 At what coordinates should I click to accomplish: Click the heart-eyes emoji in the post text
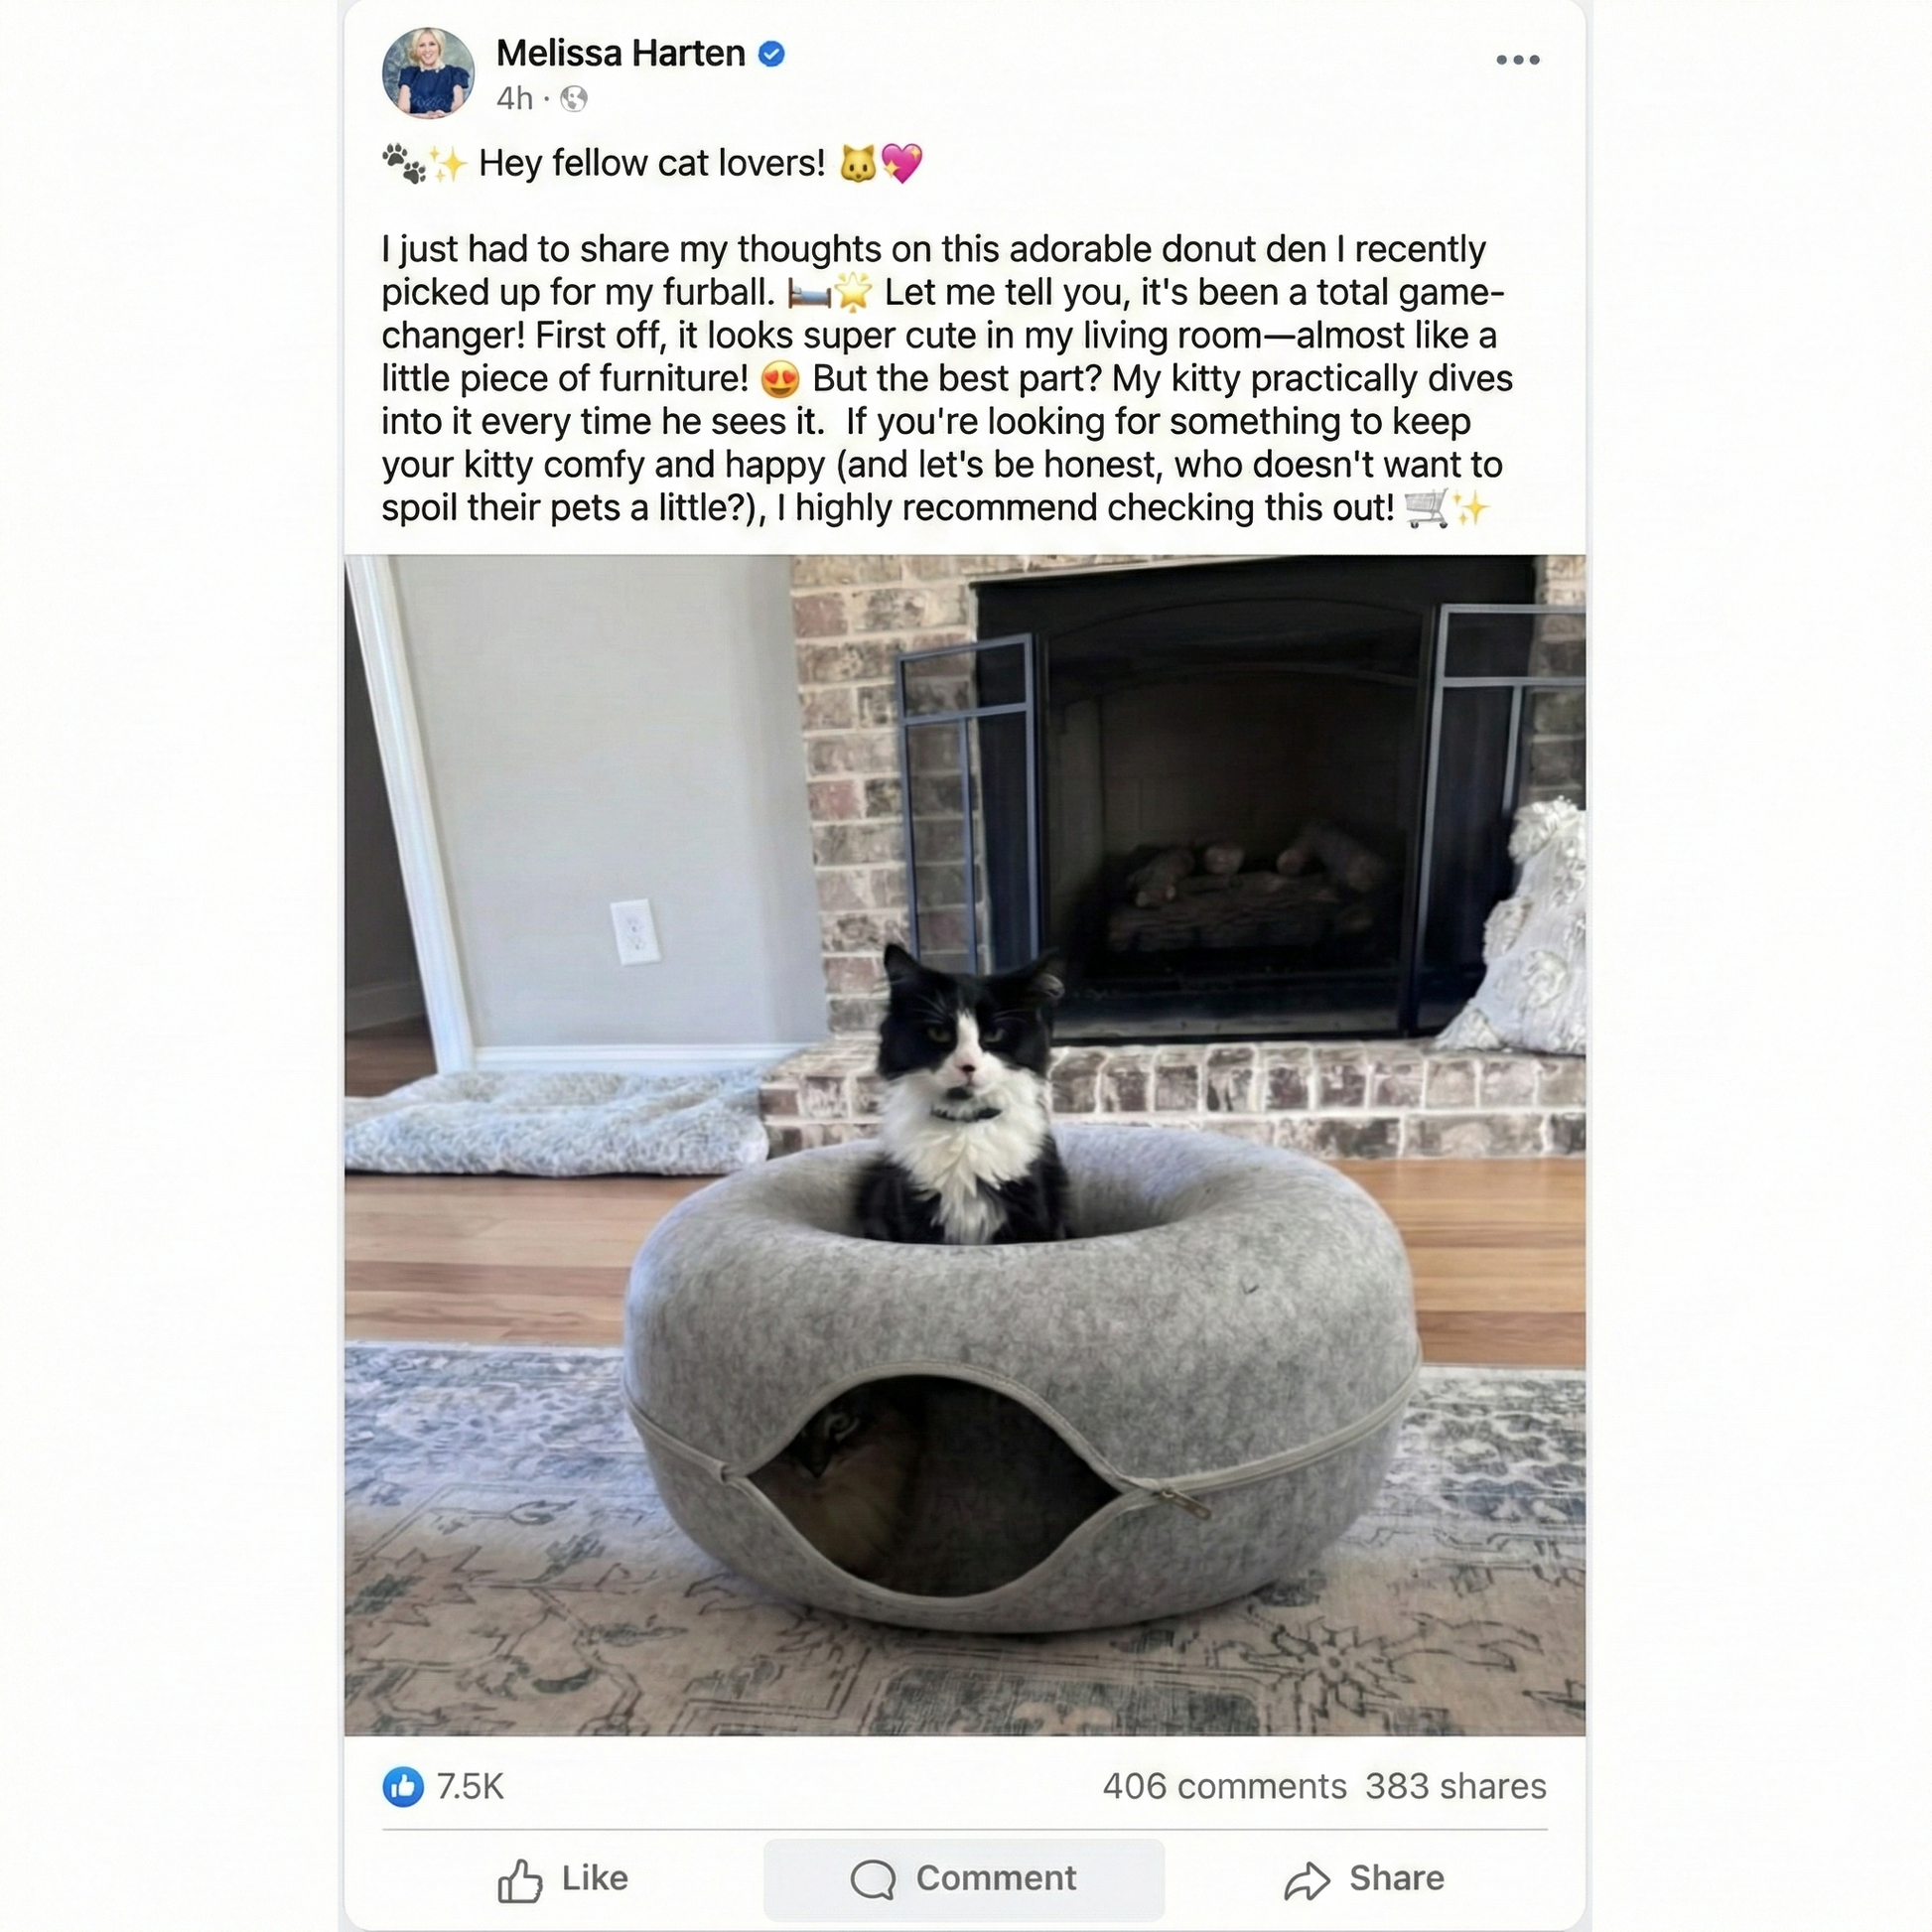tap(780, 380)
